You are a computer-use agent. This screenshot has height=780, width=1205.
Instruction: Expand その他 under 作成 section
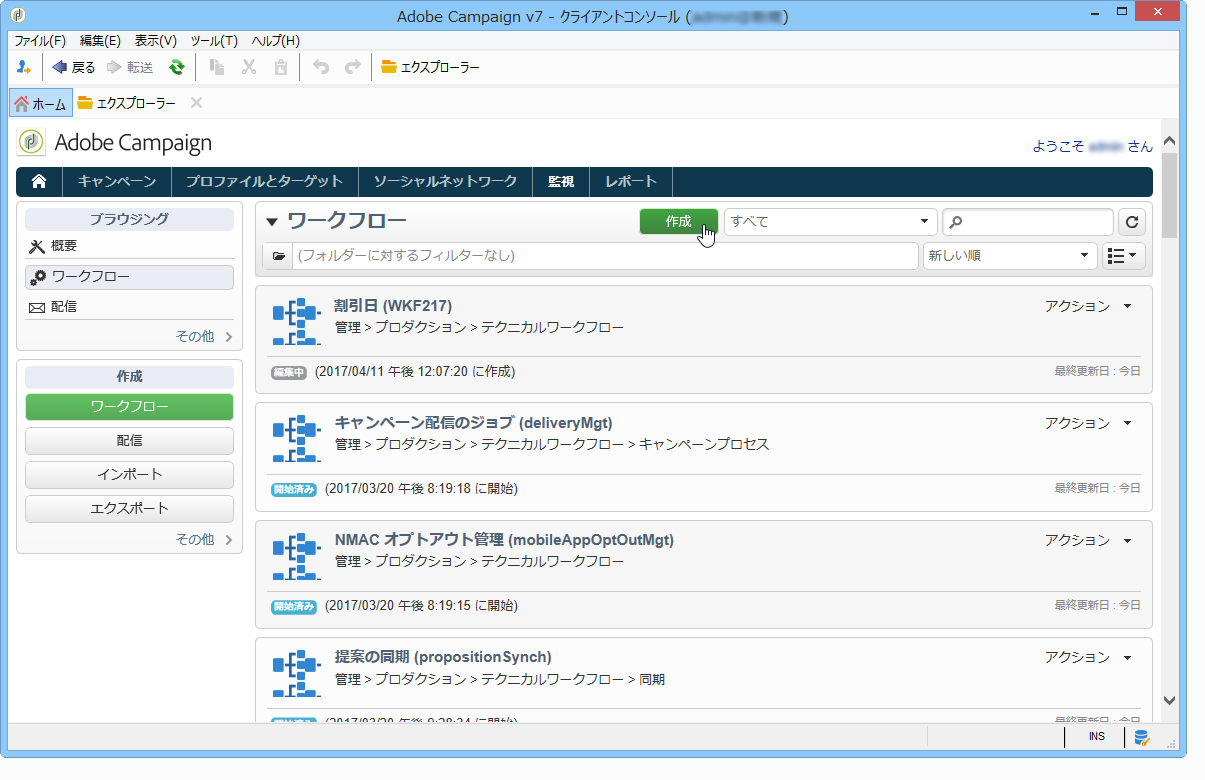204,539
